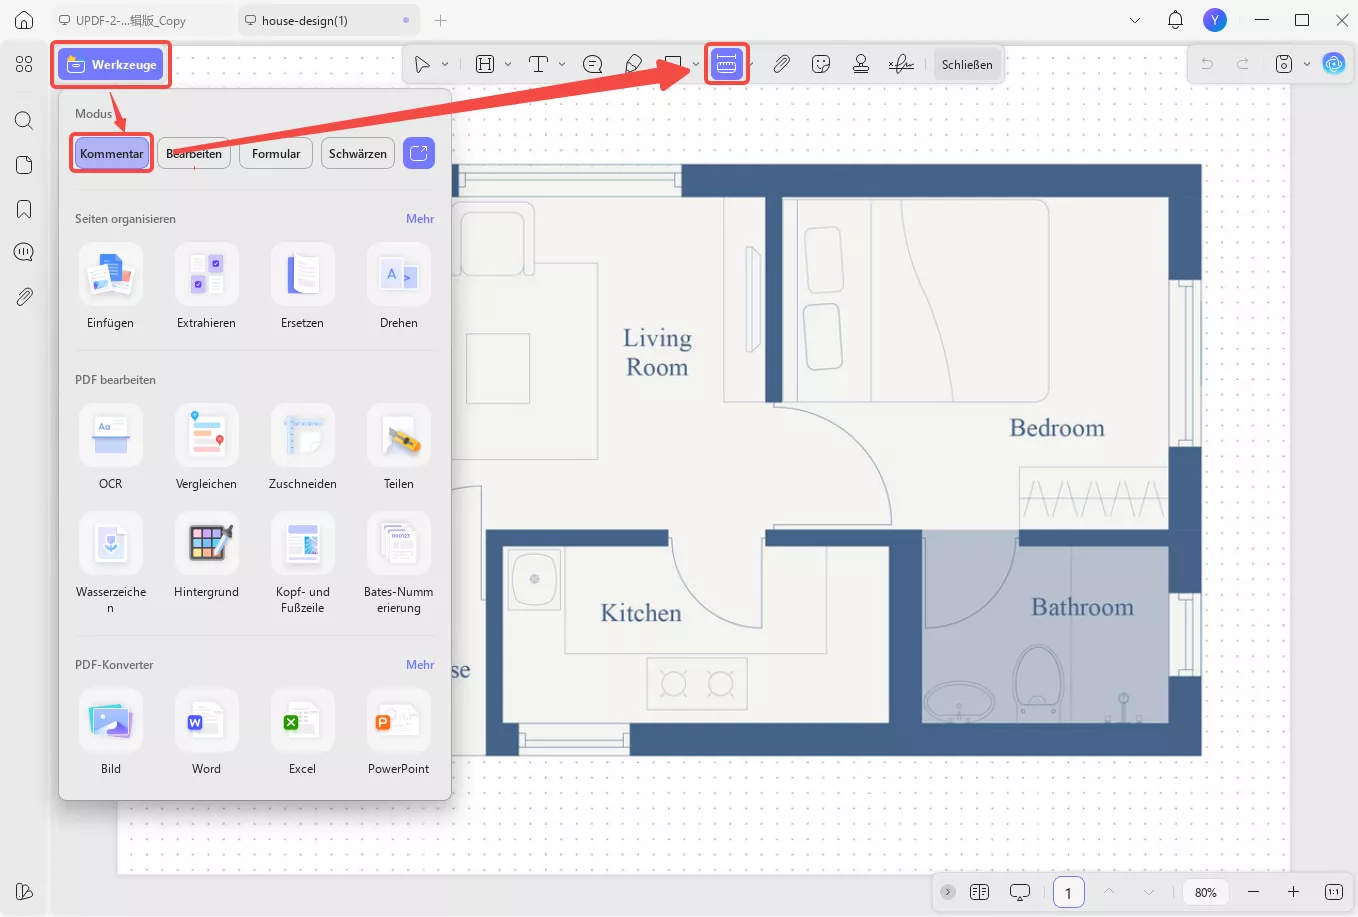Open the attachments panel in sidebar
1358x917 pixels.
[24, 297]
